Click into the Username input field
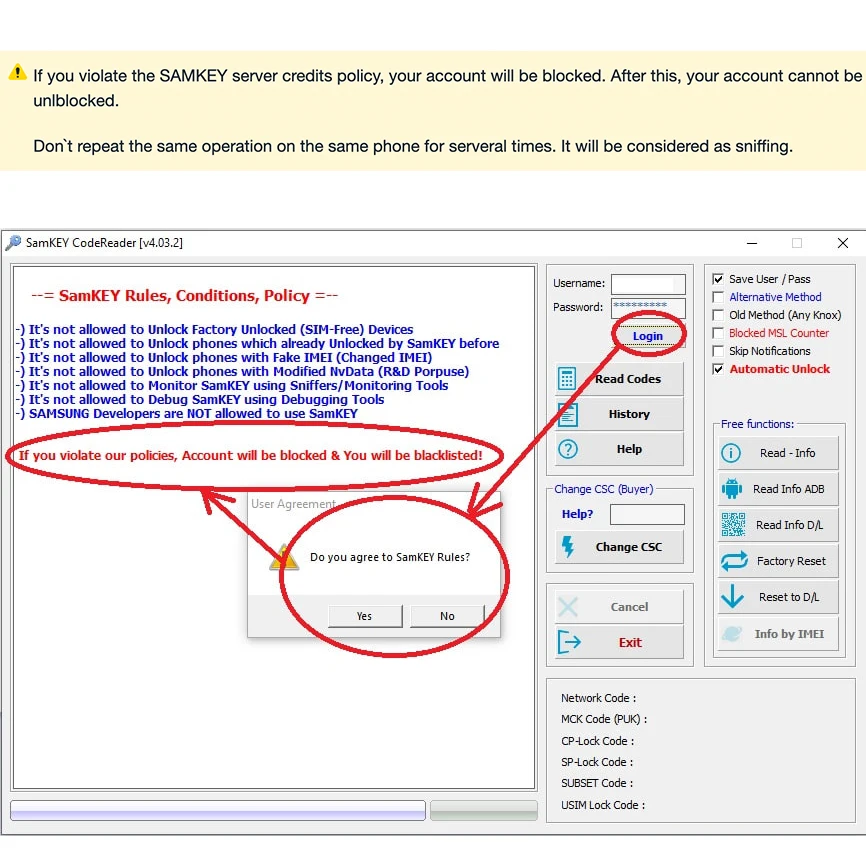 tap(648, 284)
